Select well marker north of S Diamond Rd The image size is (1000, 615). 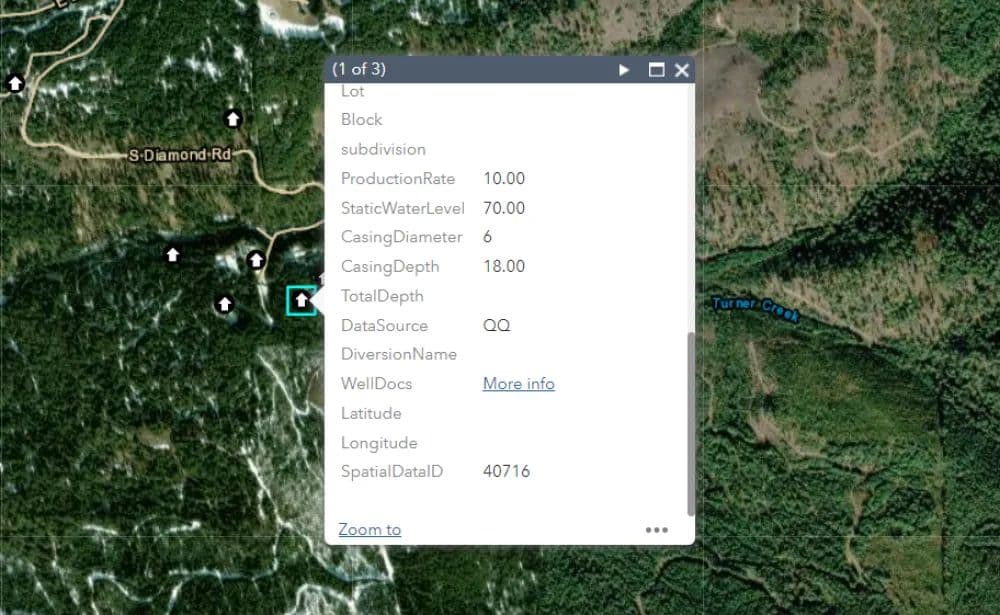pyautogui.click(x=233, y=119)
